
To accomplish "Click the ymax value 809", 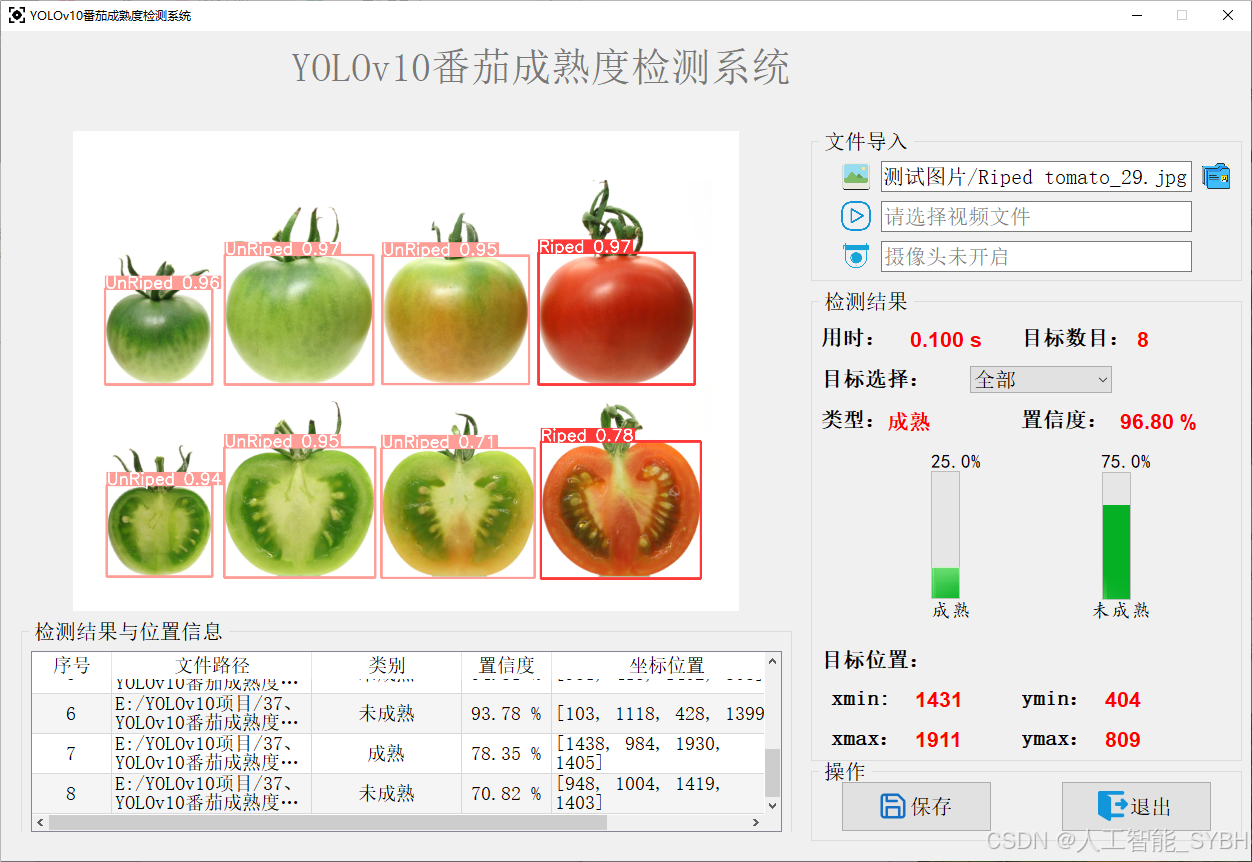I will [x=1123, y=740].
